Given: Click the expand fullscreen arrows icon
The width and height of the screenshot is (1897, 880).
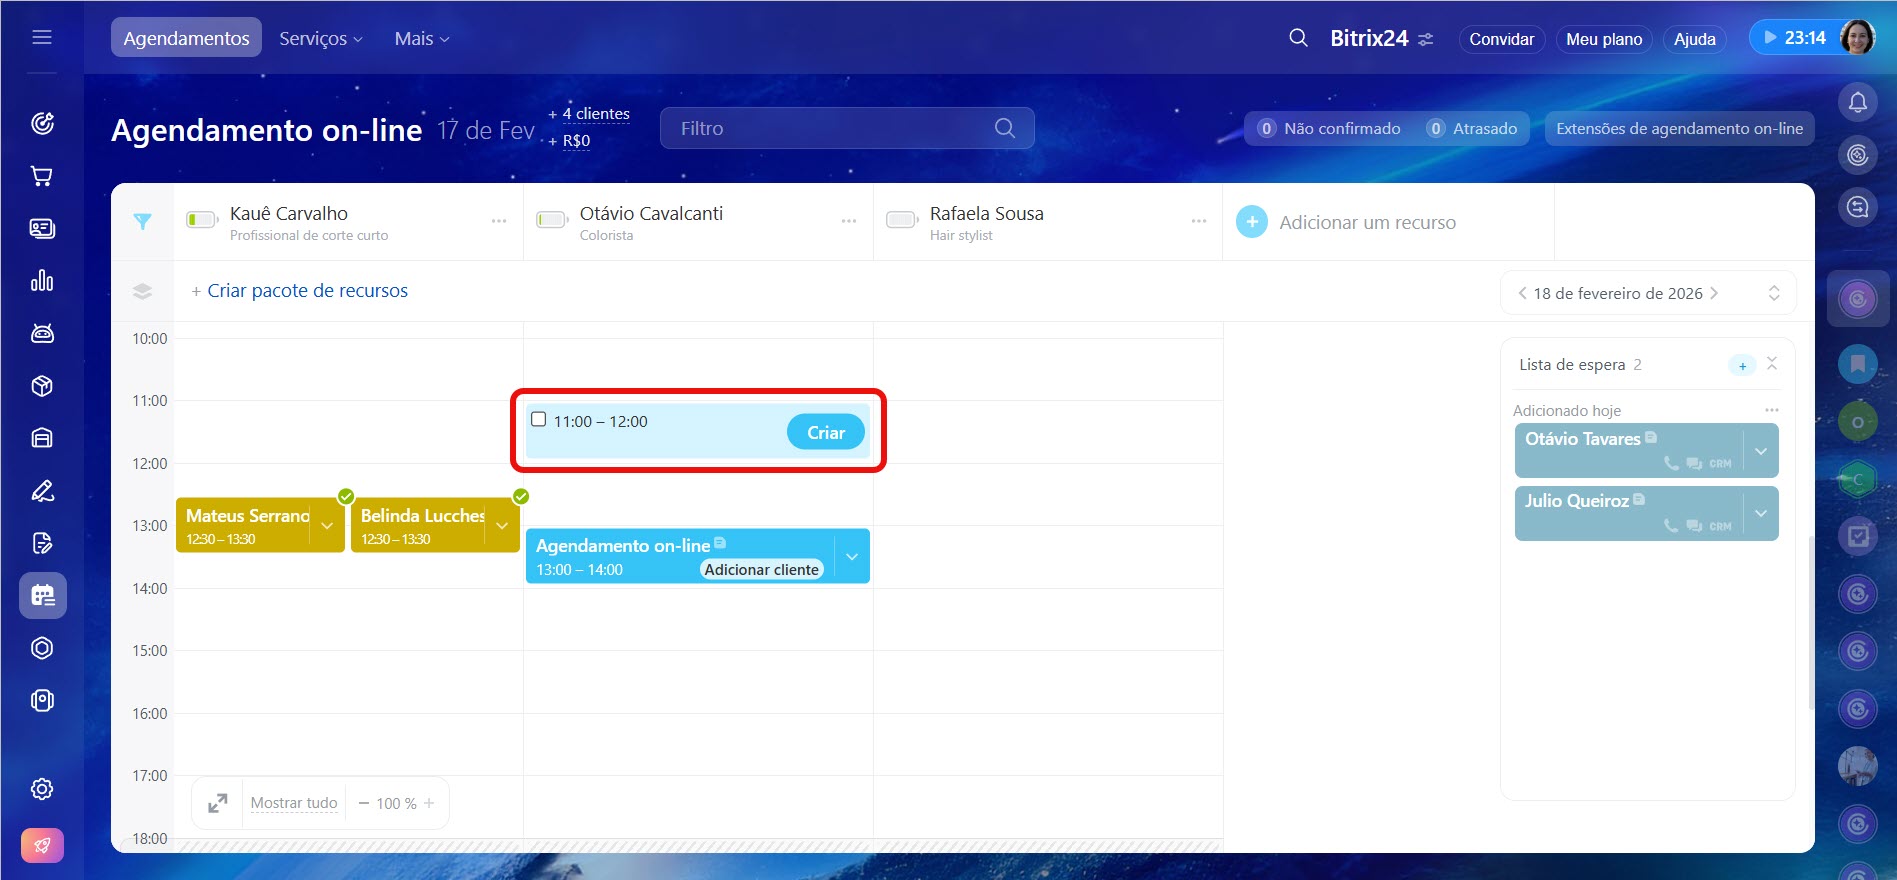Looking at the screenshot, I should [217, 803].
